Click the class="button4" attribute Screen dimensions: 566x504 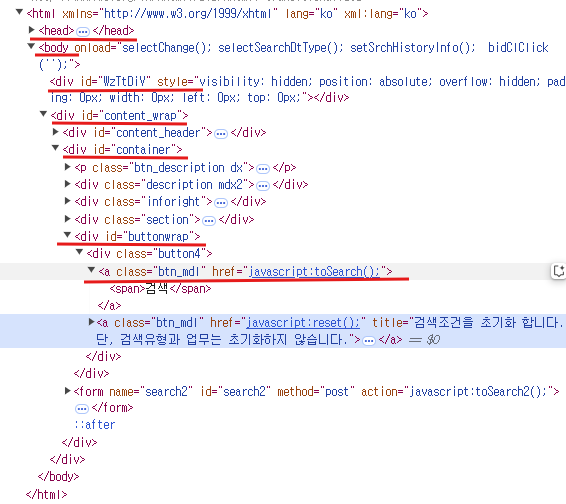click(x=161, y=254)
